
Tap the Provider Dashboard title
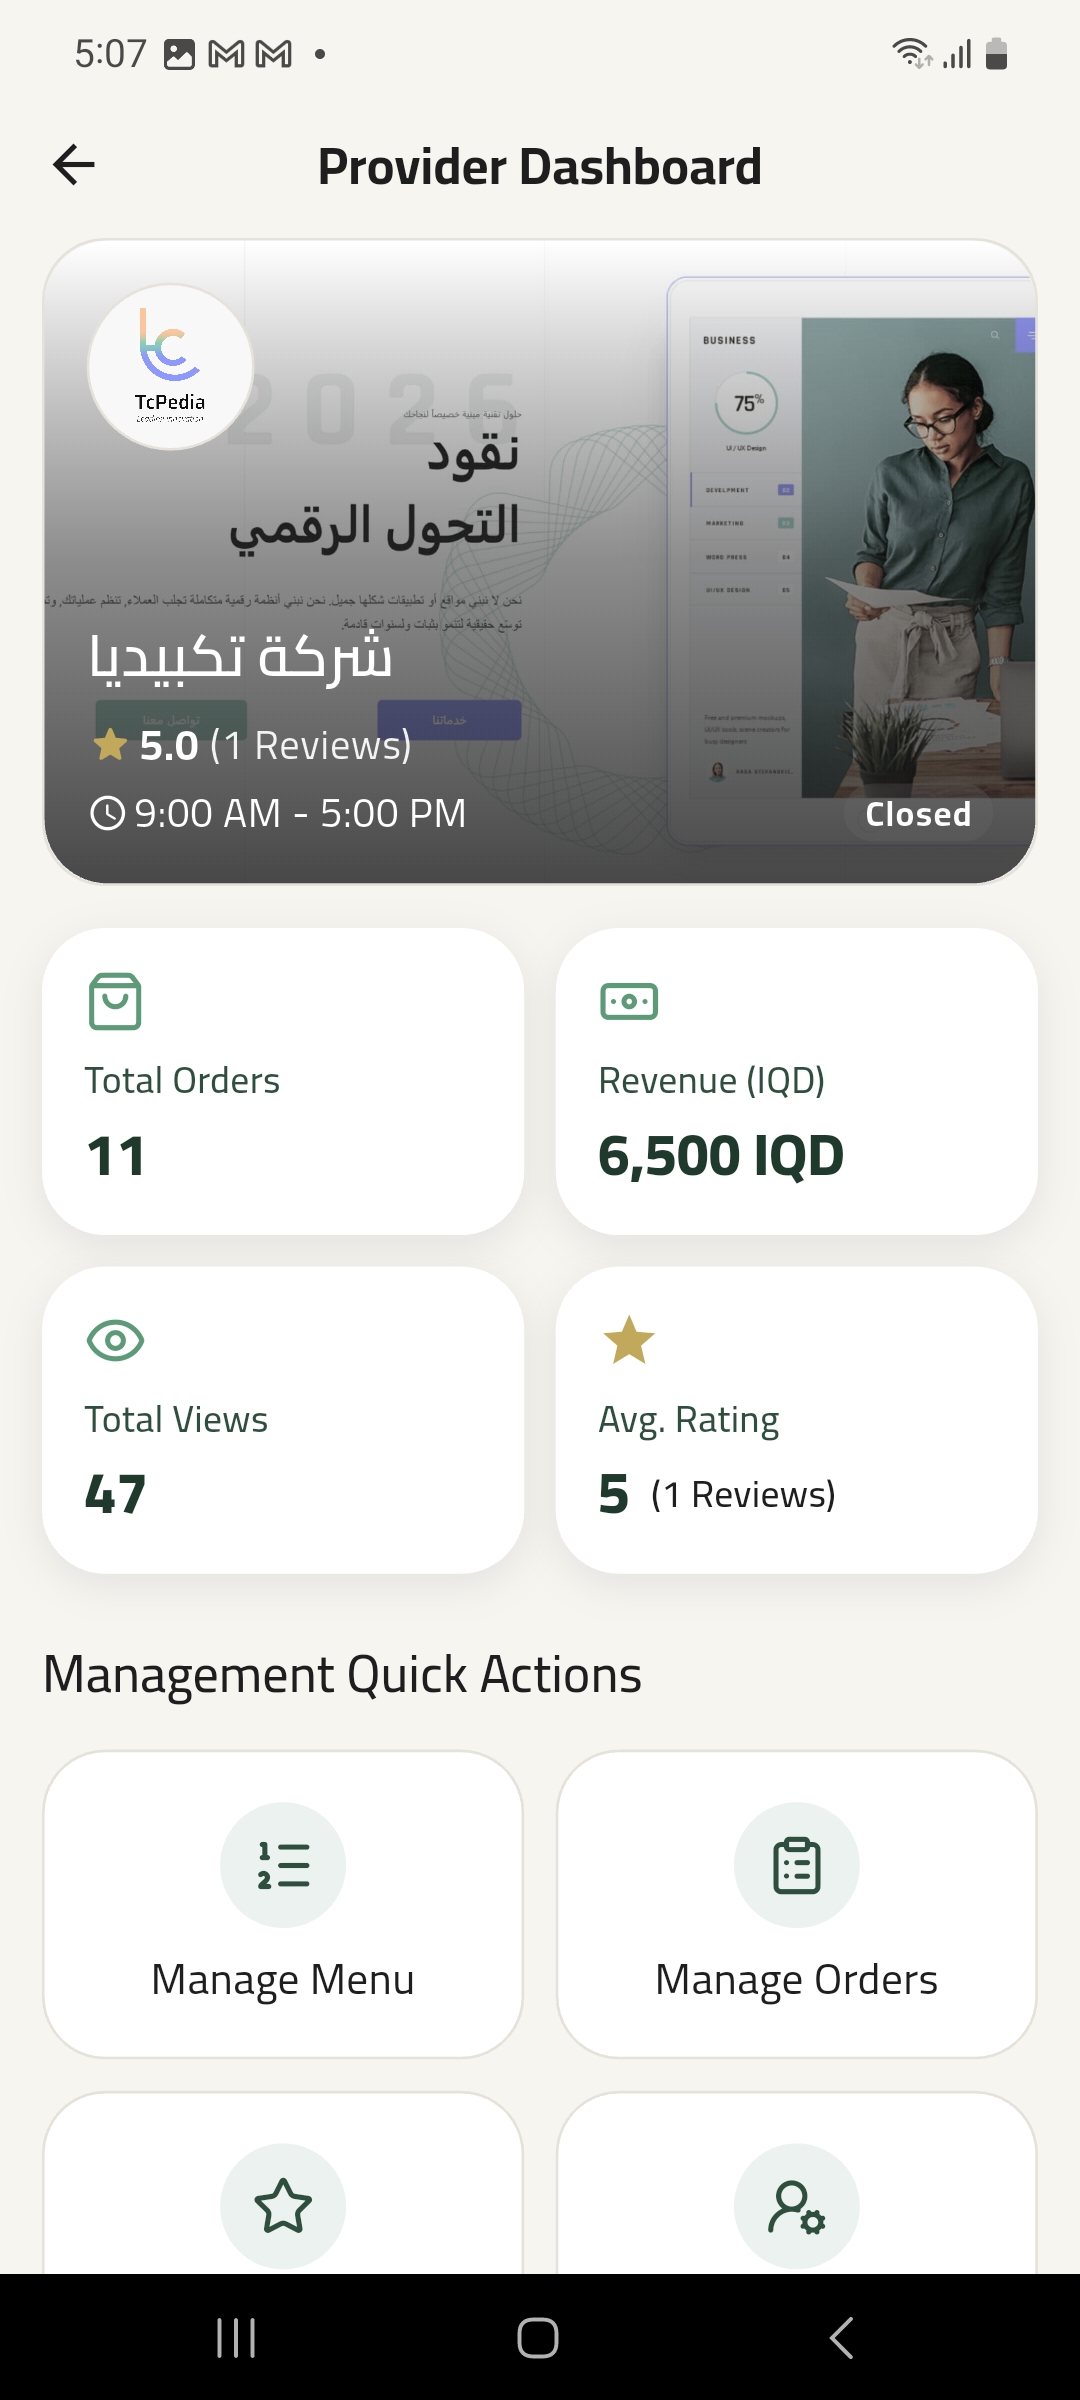click(x=540, y=167)
